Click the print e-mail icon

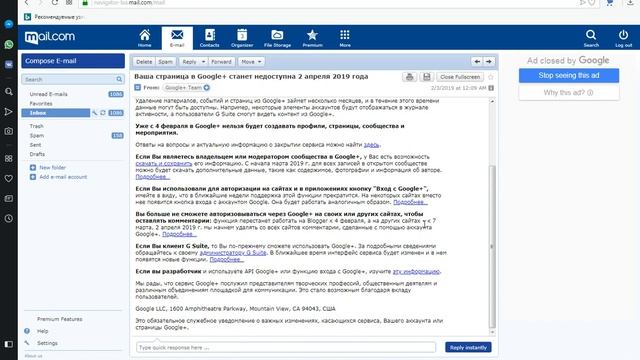(x=409, y=77)
